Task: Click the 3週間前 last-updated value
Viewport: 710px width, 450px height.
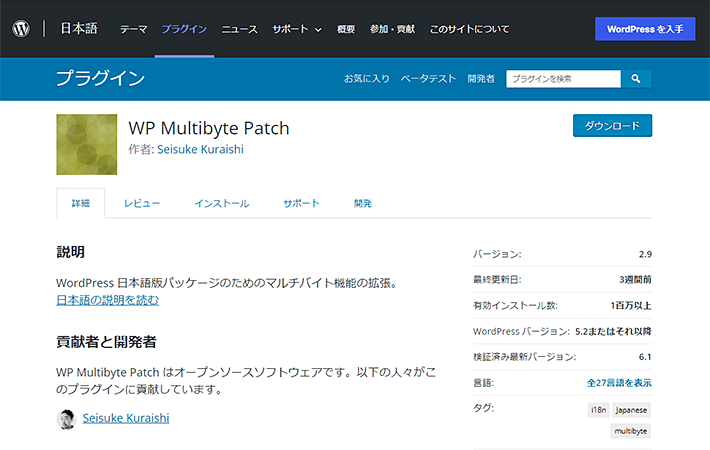Action: 635,279
